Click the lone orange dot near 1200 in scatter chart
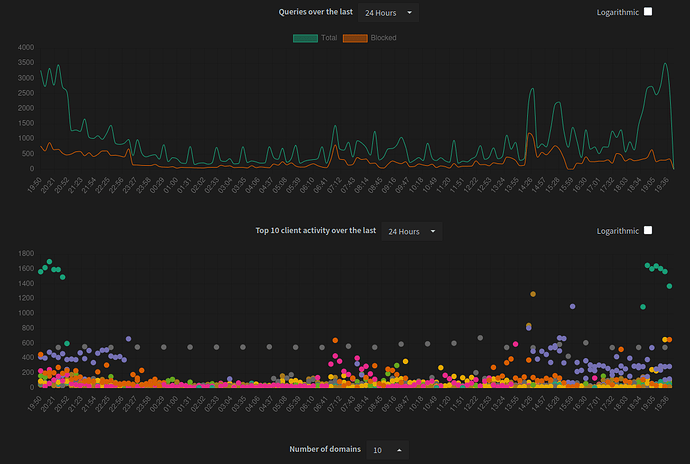 533,294
